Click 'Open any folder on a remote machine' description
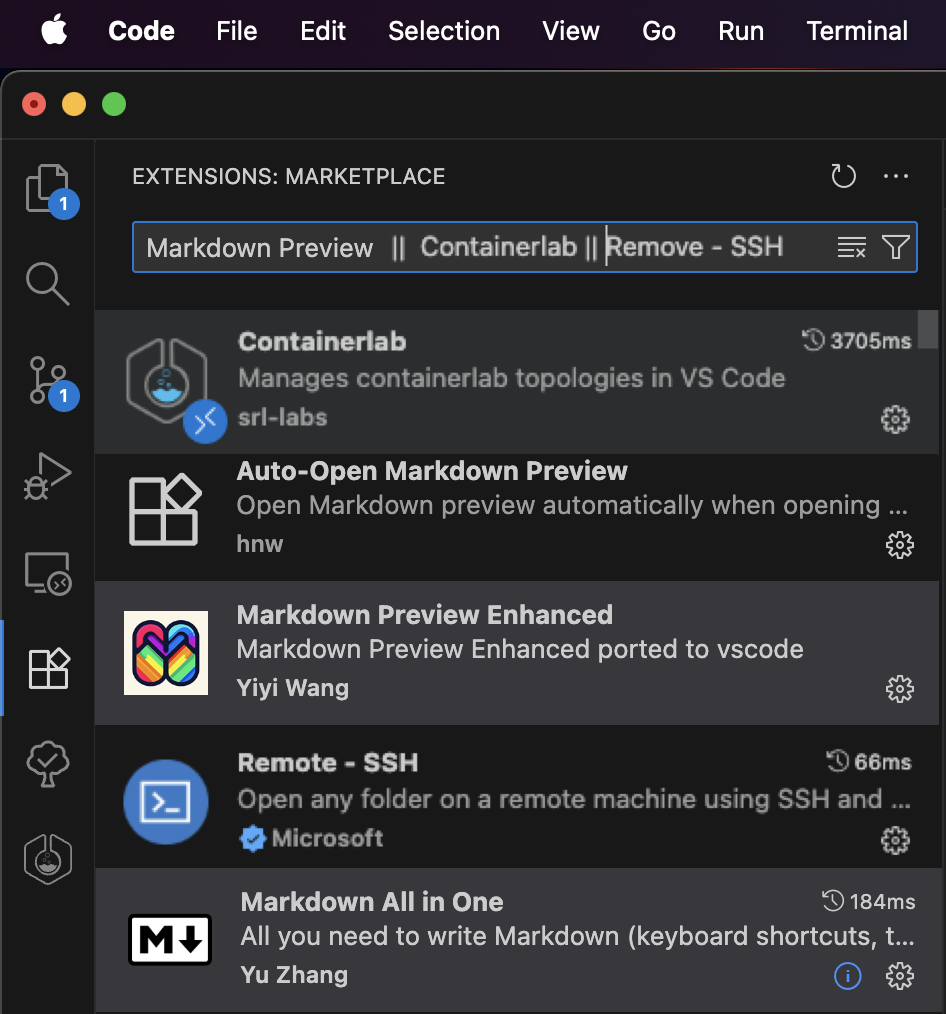The image size is (946, 1014). (574, 799)
